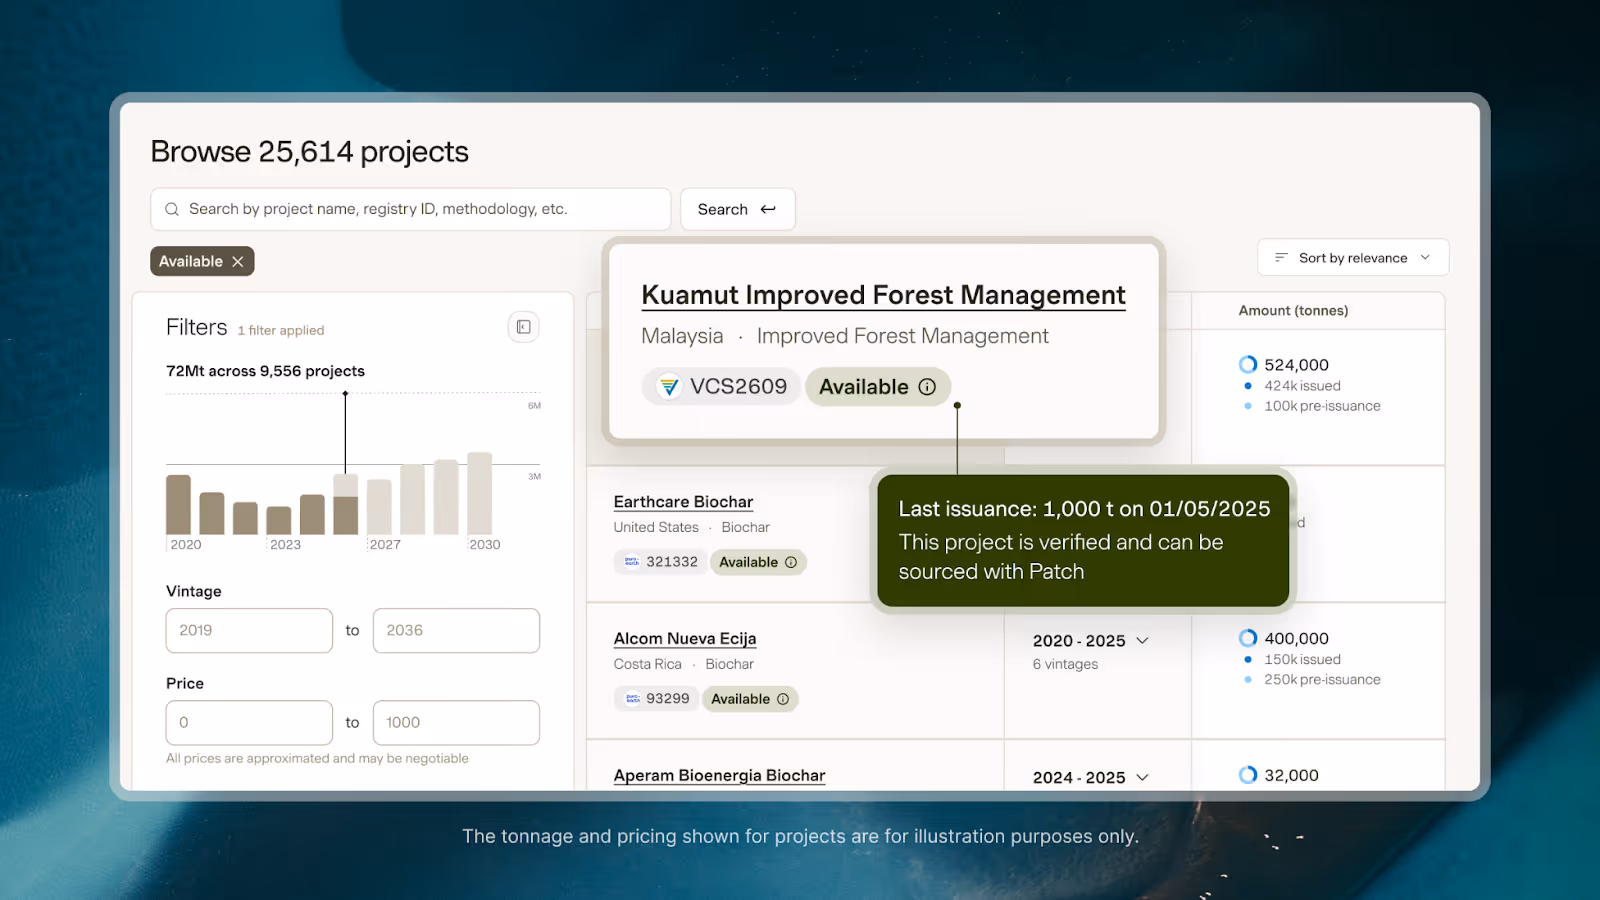Click '72Mt across 9,556 projects' summary

click(x=265, y=371)
